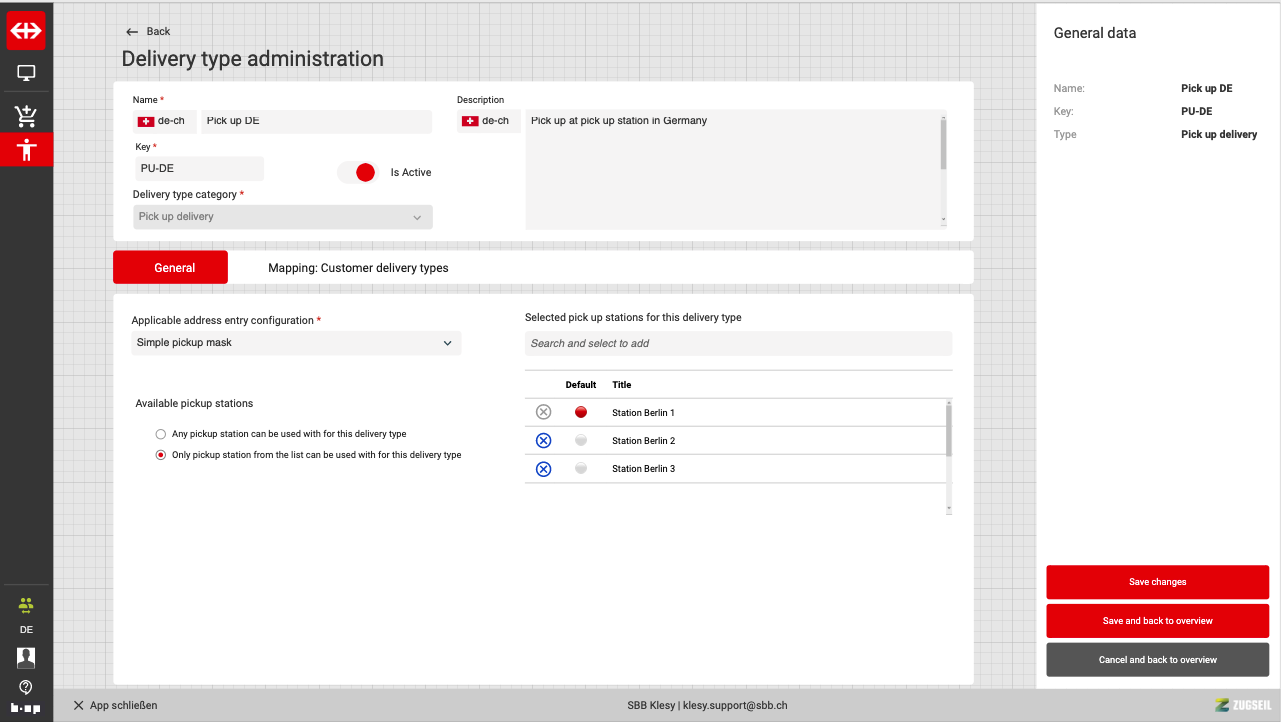Toggle the Is Active switch
1281x722 pixels.
point(358,172)
